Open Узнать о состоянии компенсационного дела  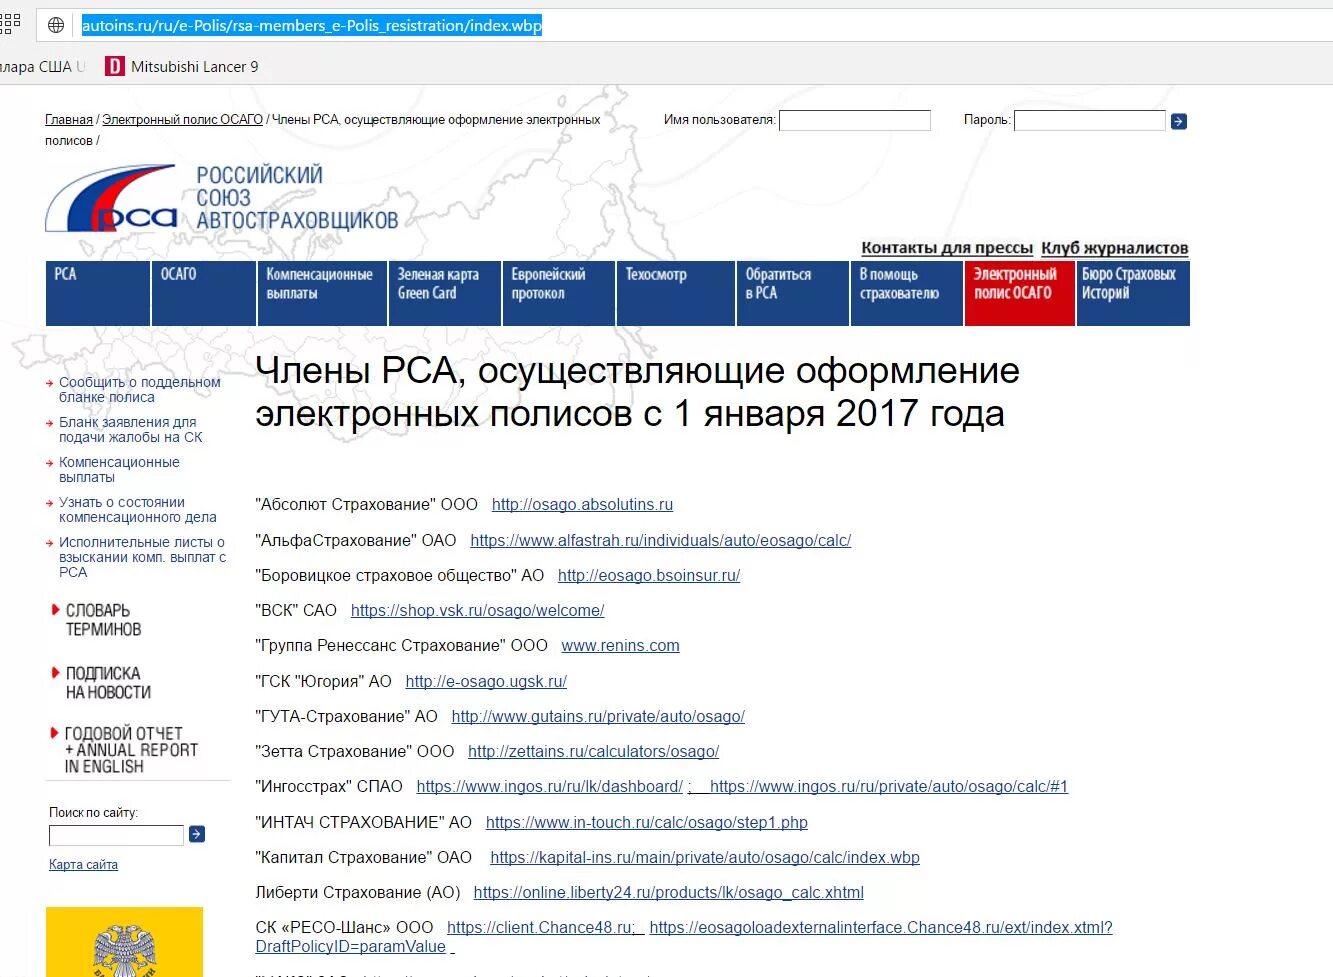click(137, 510)
